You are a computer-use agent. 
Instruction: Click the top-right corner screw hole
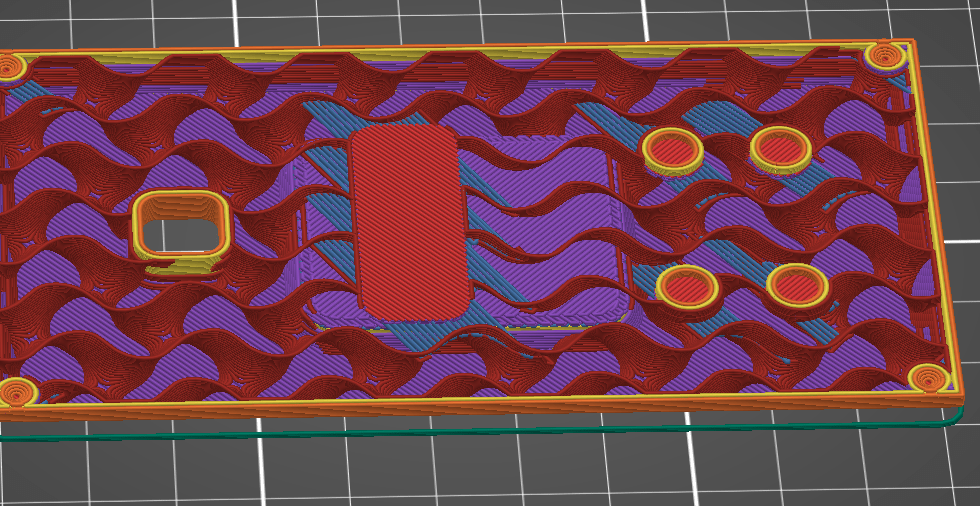point(886,56)
